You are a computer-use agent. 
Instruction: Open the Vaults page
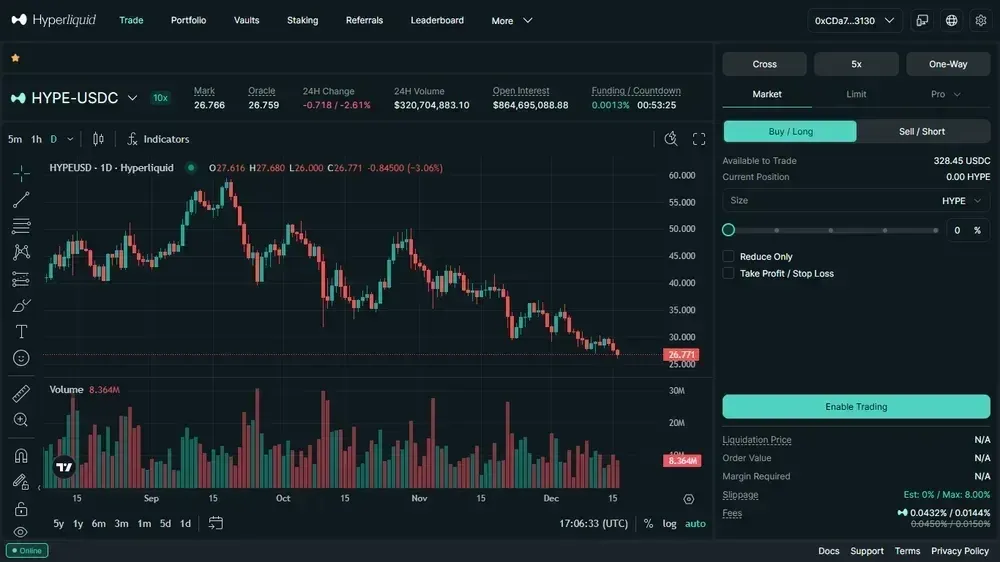246,20
